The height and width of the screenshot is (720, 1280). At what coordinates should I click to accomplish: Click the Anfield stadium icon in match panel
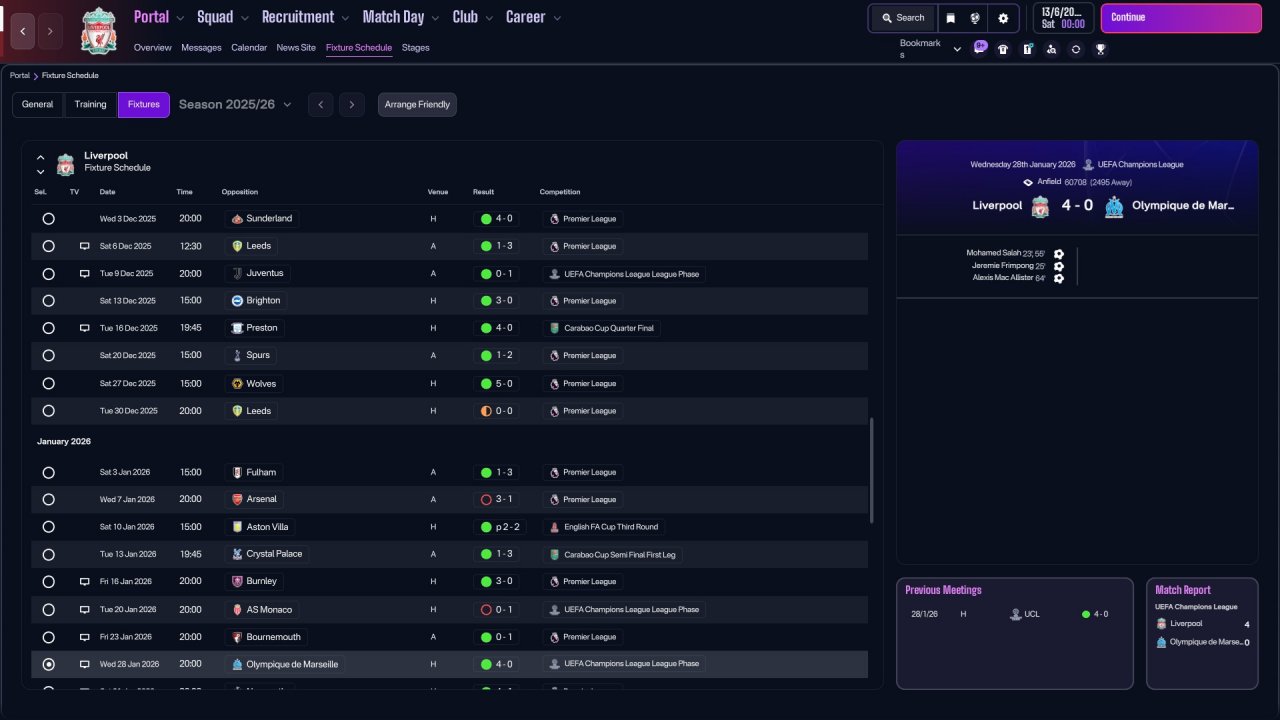tap(1027, 182)
